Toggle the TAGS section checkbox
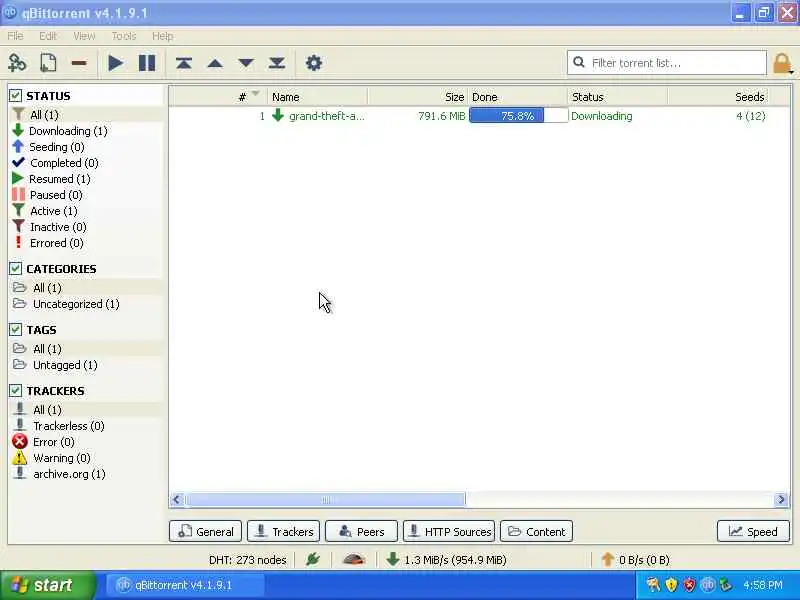Screen dimensions: 800x600 point(15,330)
